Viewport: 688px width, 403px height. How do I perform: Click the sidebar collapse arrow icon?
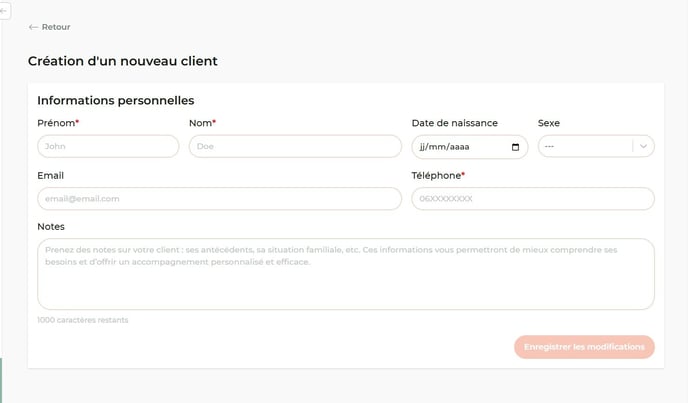[x=4, y=9]
